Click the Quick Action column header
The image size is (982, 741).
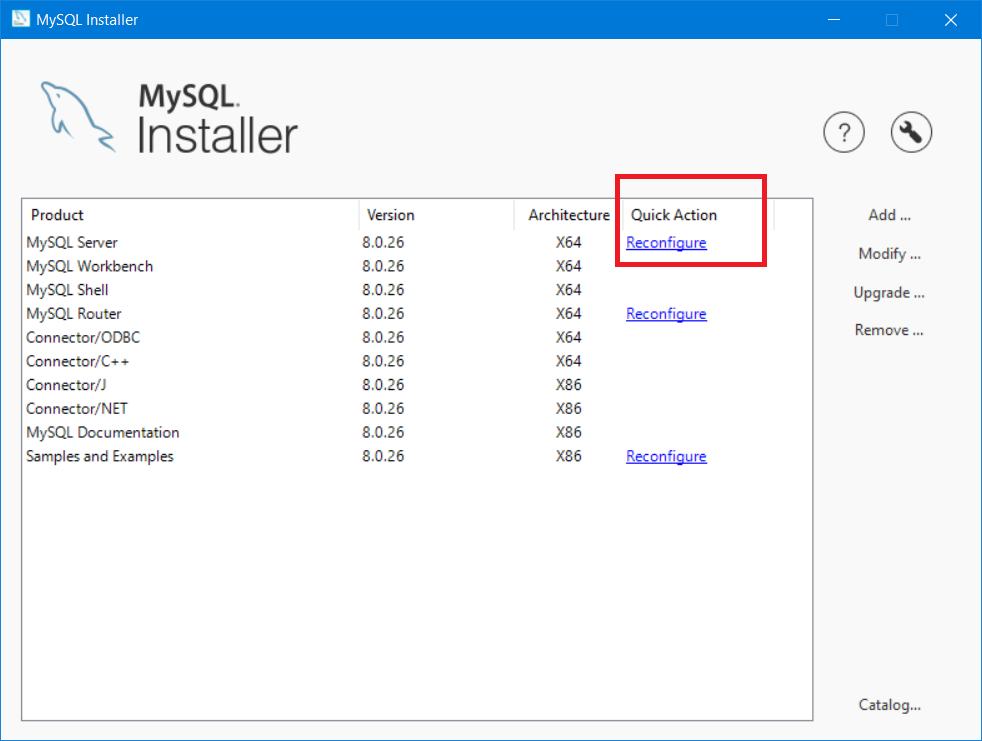point(698,215)
